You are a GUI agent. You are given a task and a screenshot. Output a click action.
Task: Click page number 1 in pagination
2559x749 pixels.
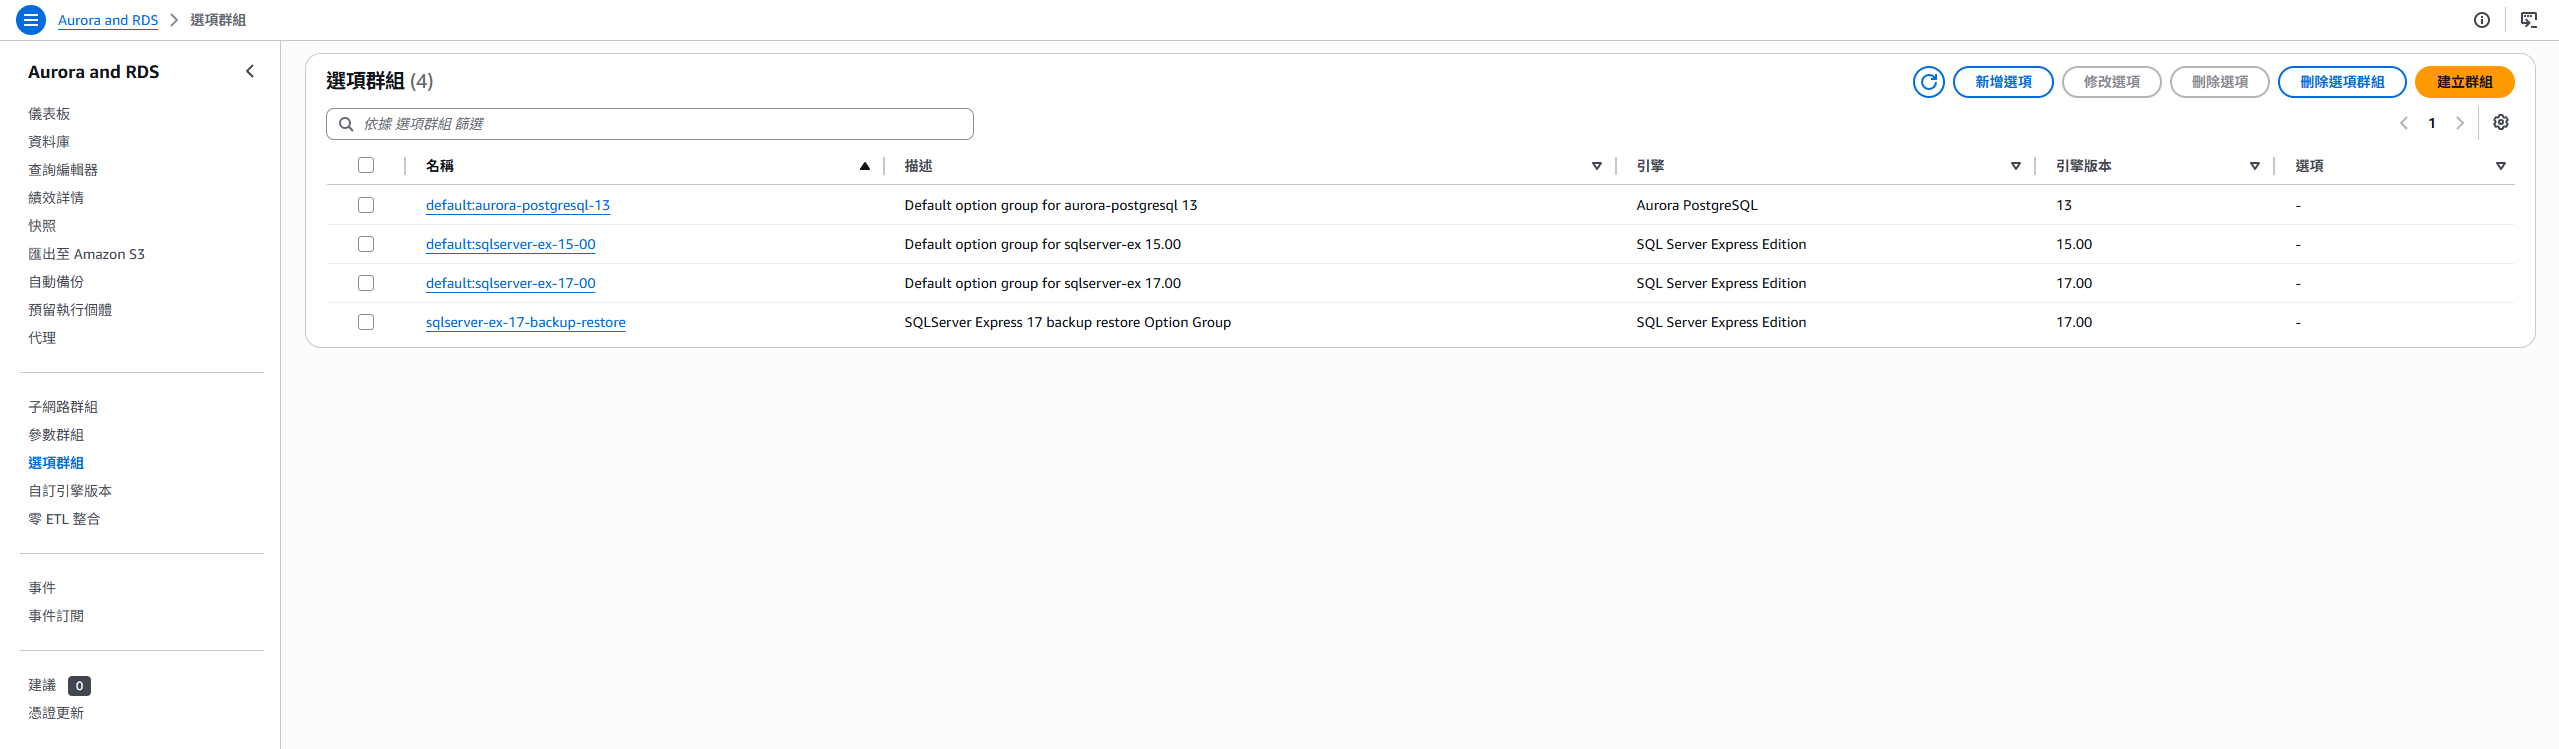click(2432, 123)
